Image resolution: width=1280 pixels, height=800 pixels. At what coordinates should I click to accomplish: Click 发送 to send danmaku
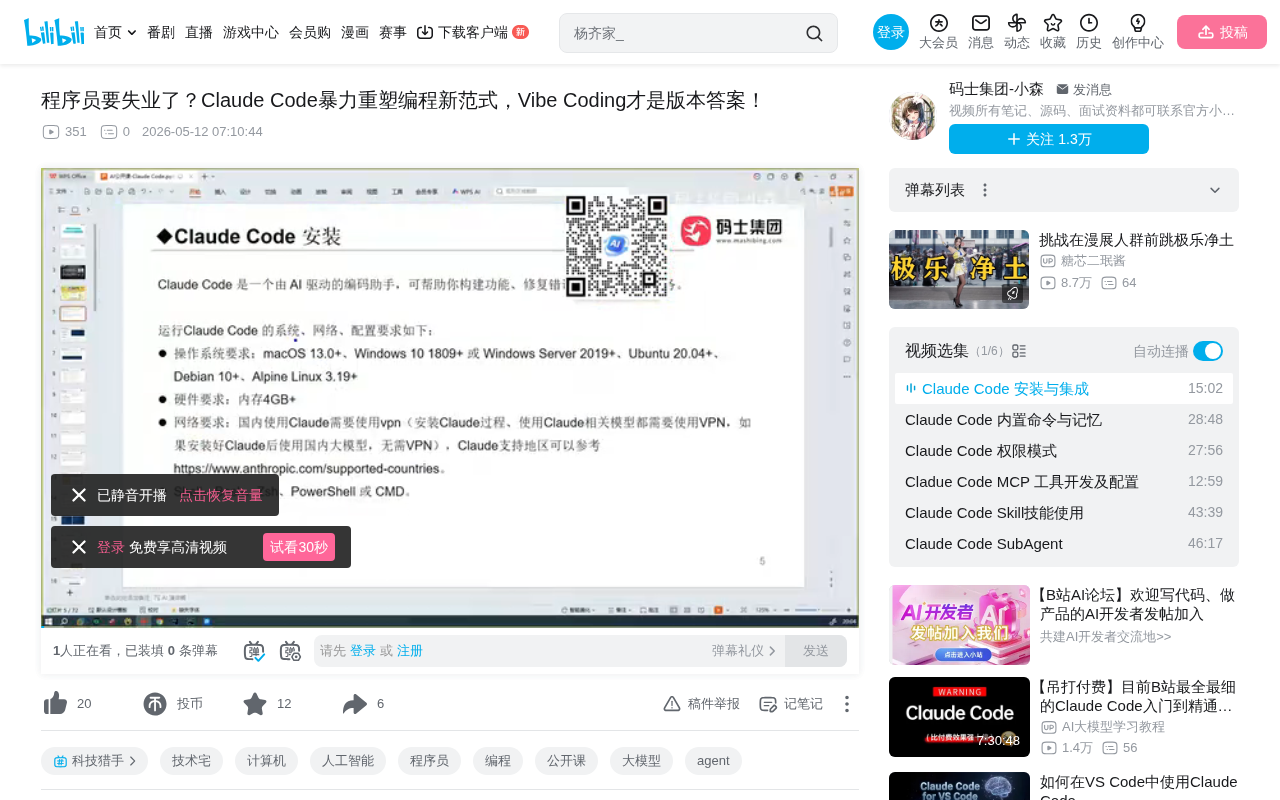click(x=816, y=651)
